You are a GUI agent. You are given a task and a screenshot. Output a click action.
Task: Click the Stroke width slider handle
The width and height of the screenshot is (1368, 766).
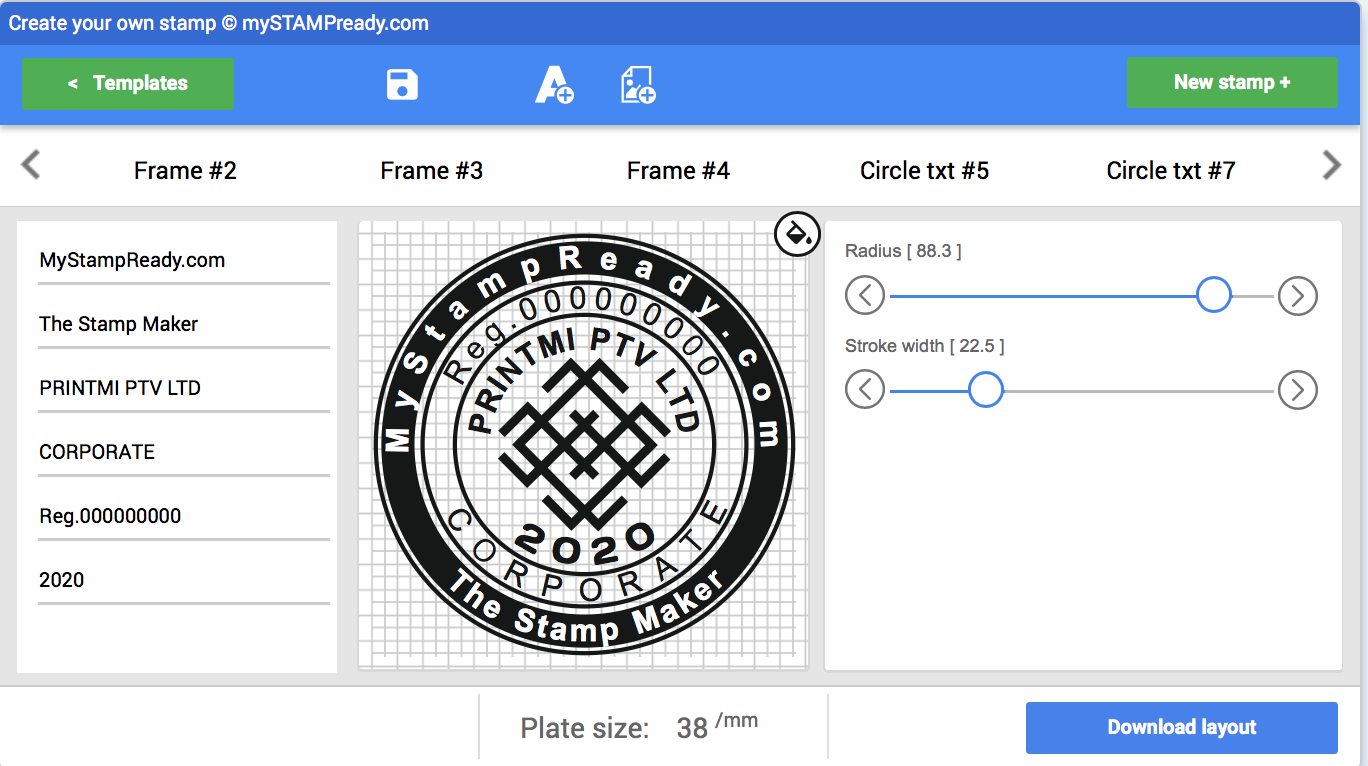tap(986, 389)
